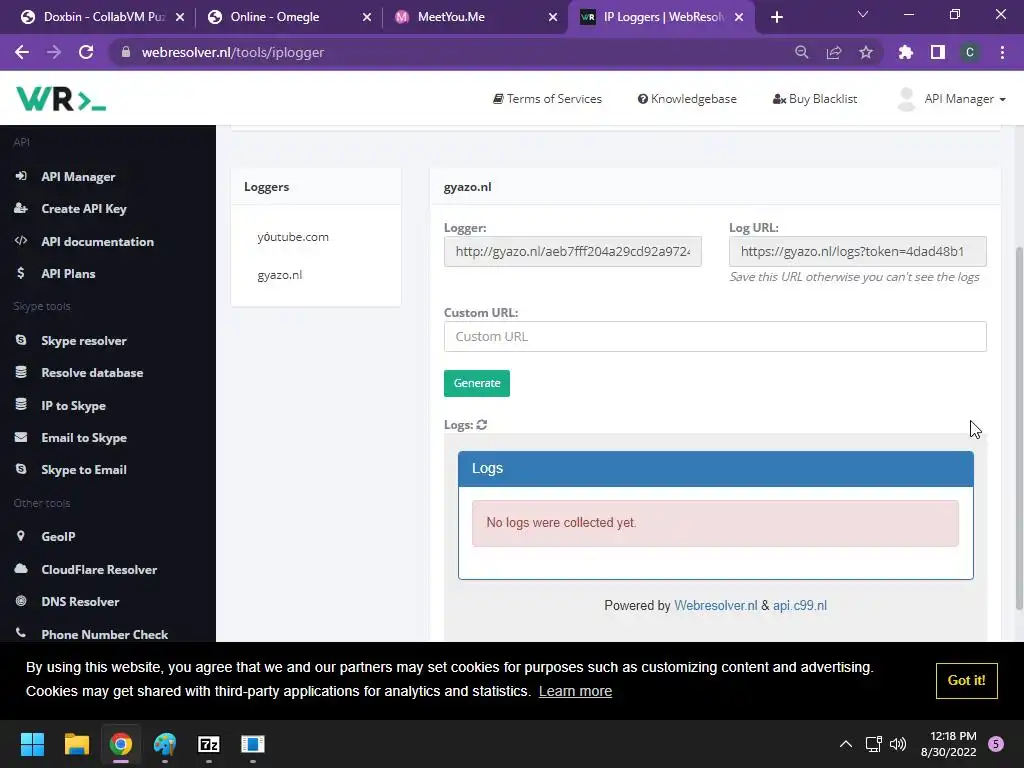Toggle the browser side panel icon
The height and width of the screenshot is (768, 1024).
tap(938, 52)
